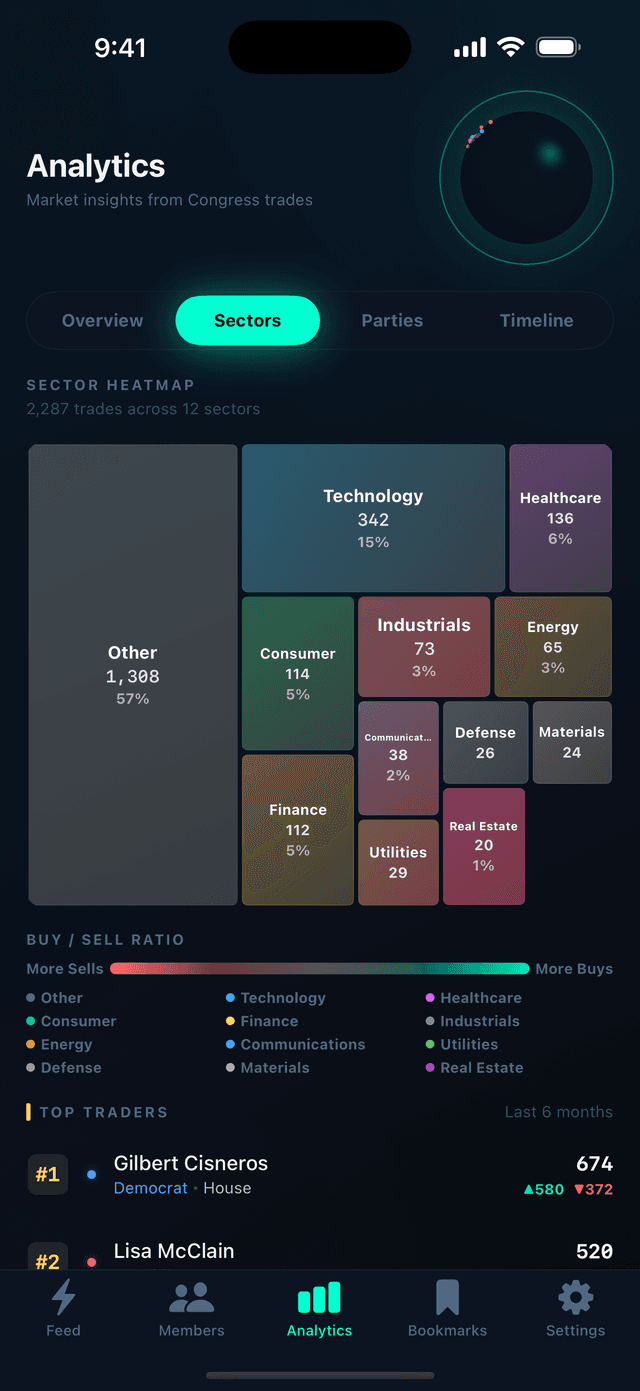Tap the Buy/Sell ratio gradient bar
The image size is (640, 1391).
[320, 968]
